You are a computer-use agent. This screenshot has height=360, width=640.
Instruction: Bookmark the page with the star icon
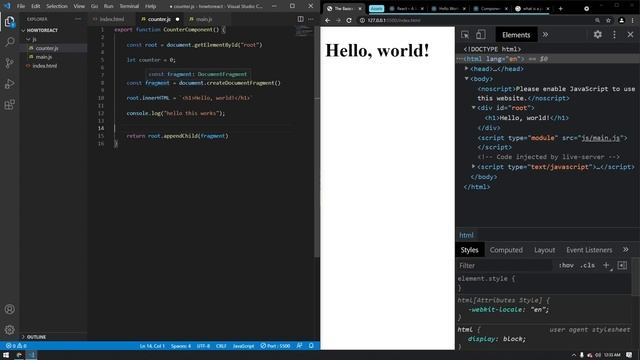(608, 20)
